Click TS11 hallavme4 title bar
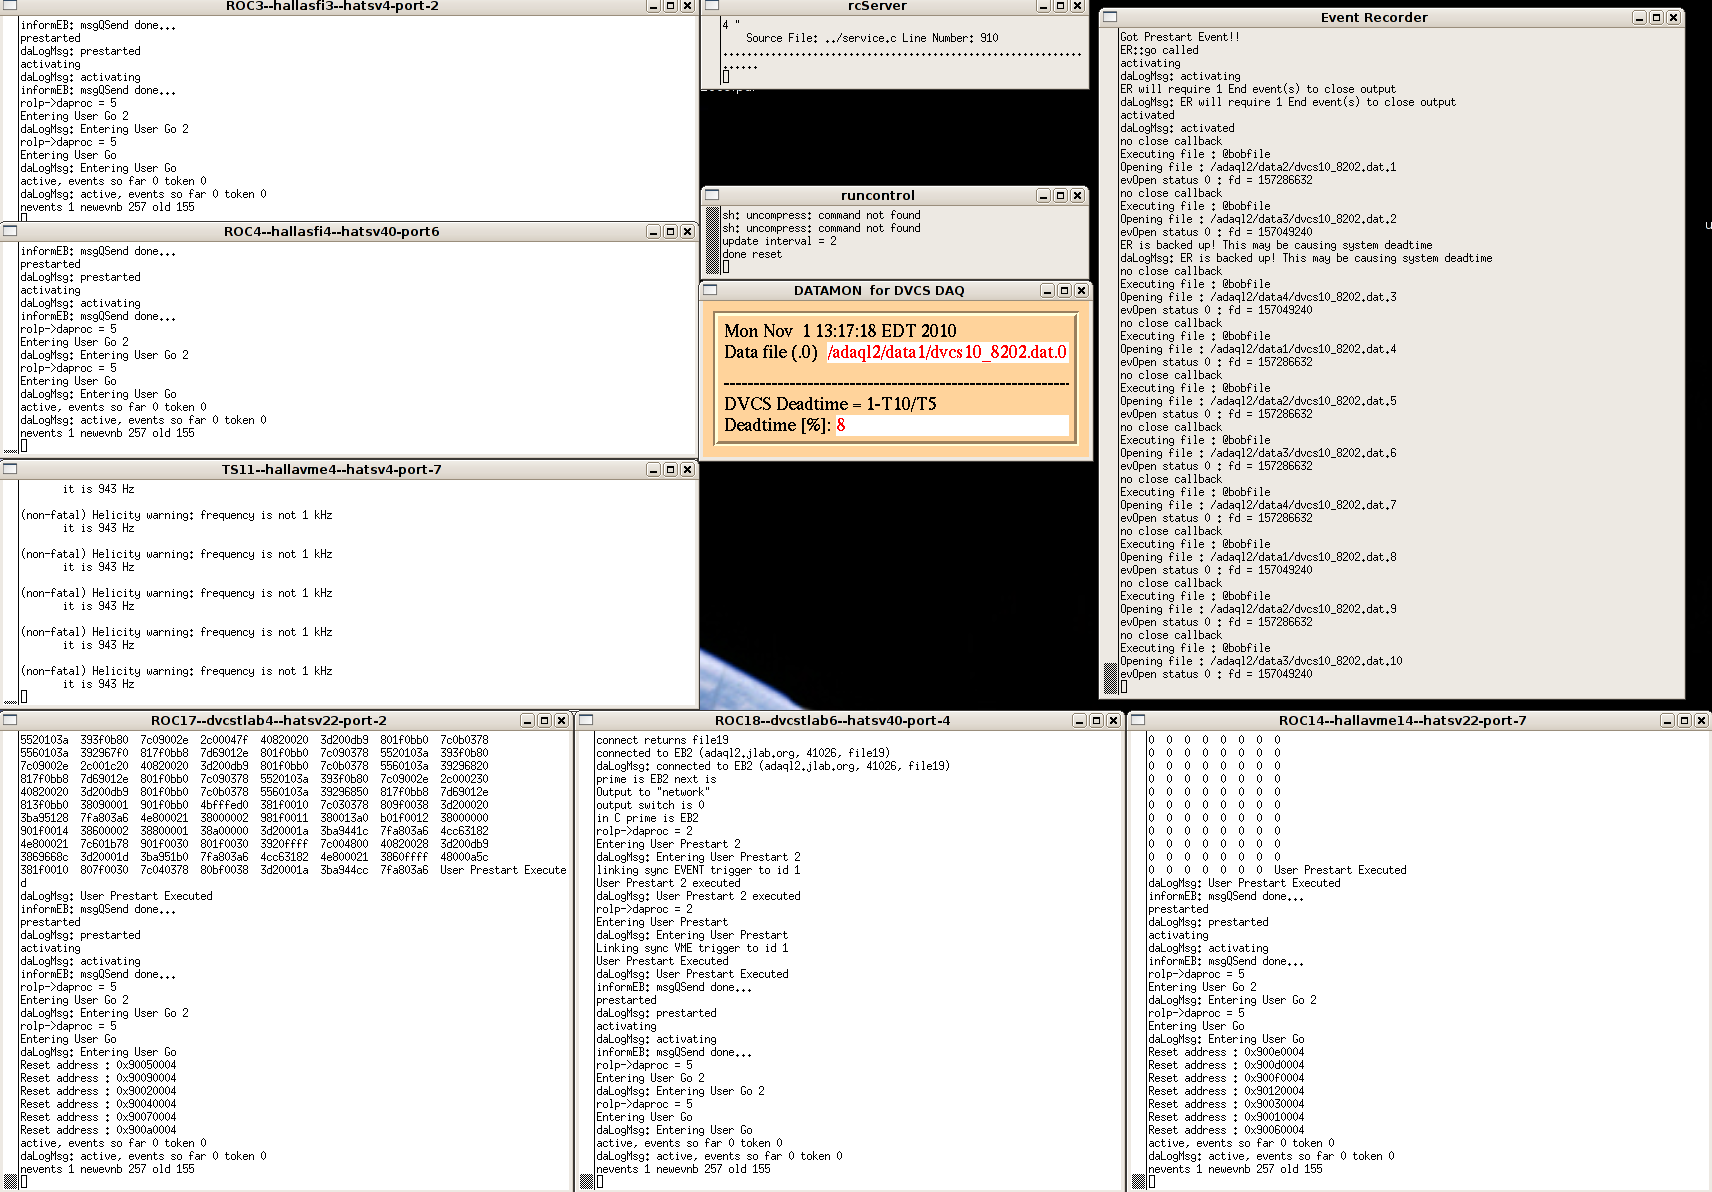The image size is (1712, 1192). tap(331, 469)
